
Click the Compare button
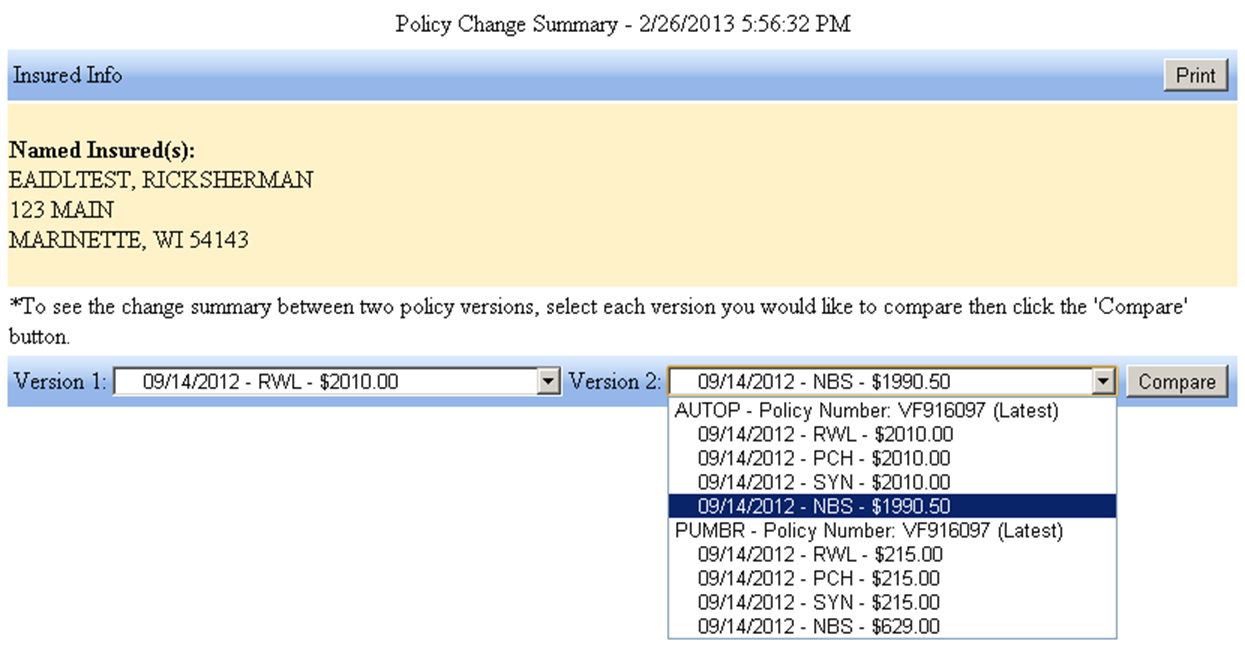pyautogui.click(x=1176, y=381)
